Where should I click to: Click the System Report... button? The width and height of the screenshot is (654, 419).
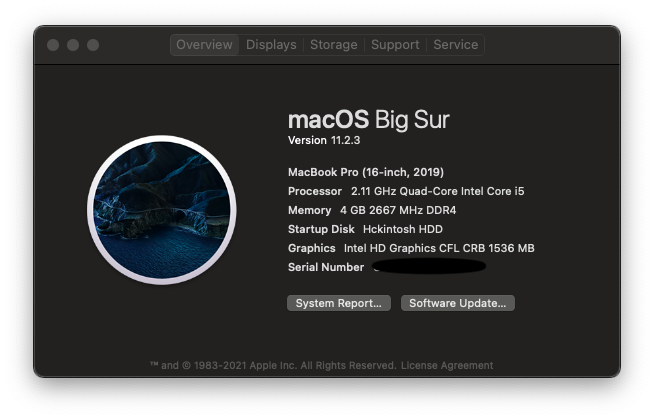click(339, 303)
